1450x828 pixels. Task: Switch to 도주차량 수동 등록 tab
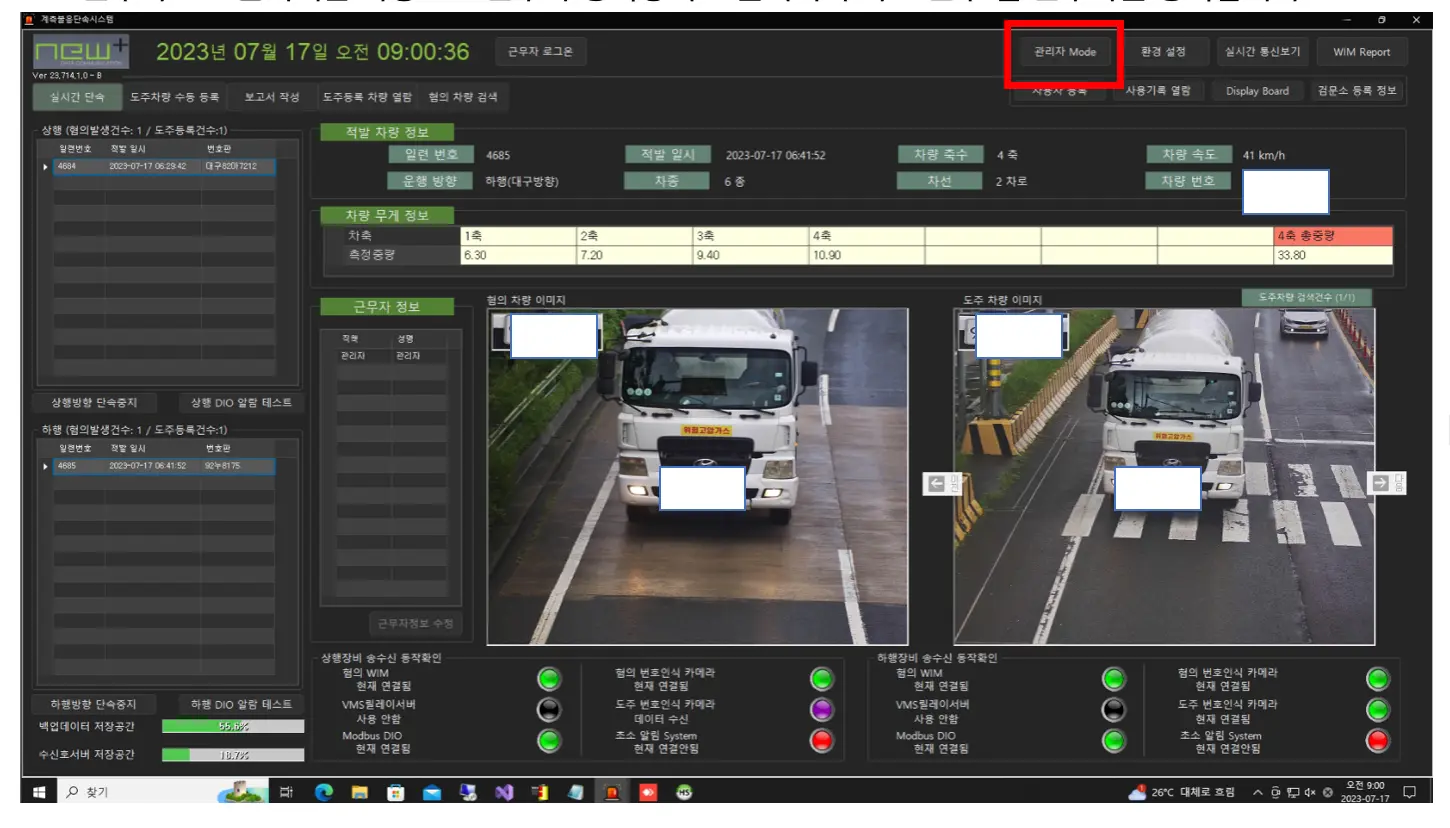coord(174,97)
